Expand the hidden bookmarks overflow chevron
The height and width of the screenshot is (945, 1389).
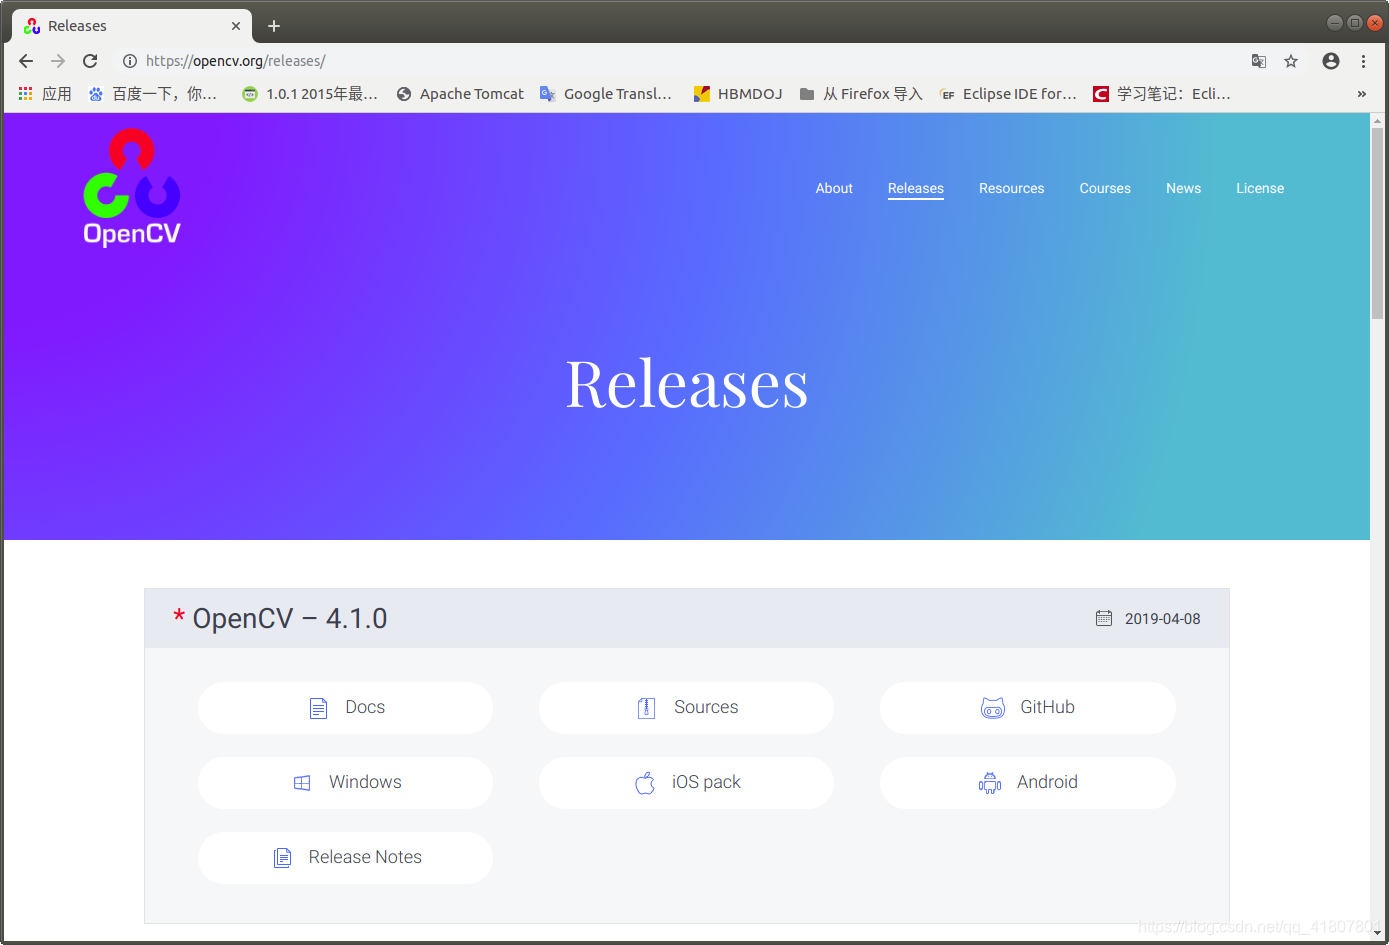pyautogui.click(x=1361, y=94)
